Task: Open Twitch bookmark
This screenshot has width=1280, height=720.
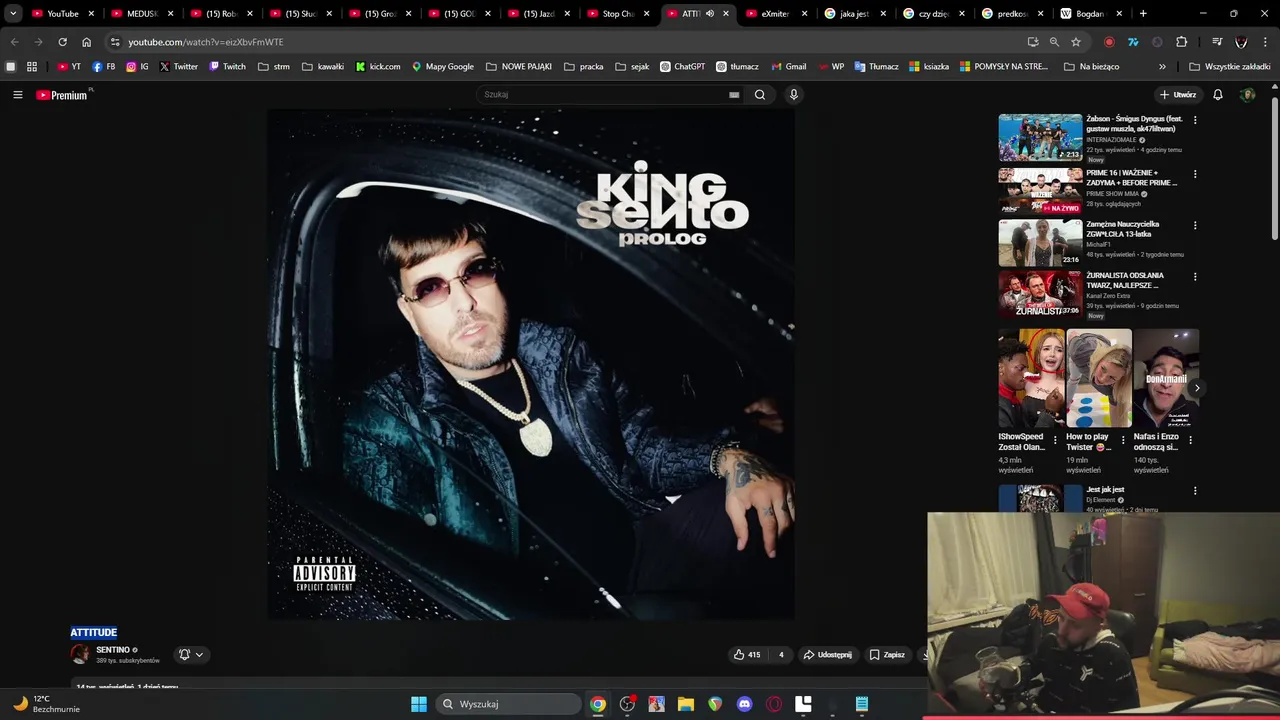Action: point(227,67)
